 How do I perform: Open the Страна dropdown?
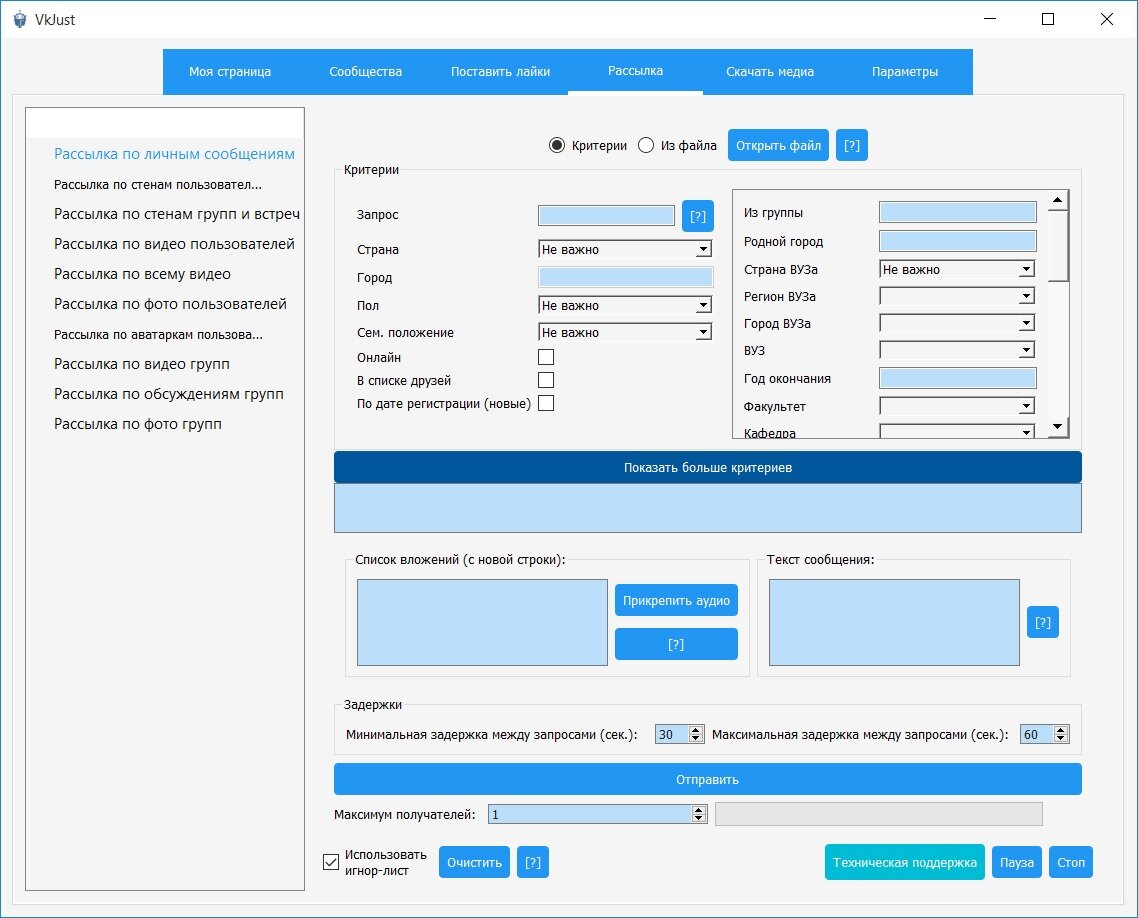[625, 250]
